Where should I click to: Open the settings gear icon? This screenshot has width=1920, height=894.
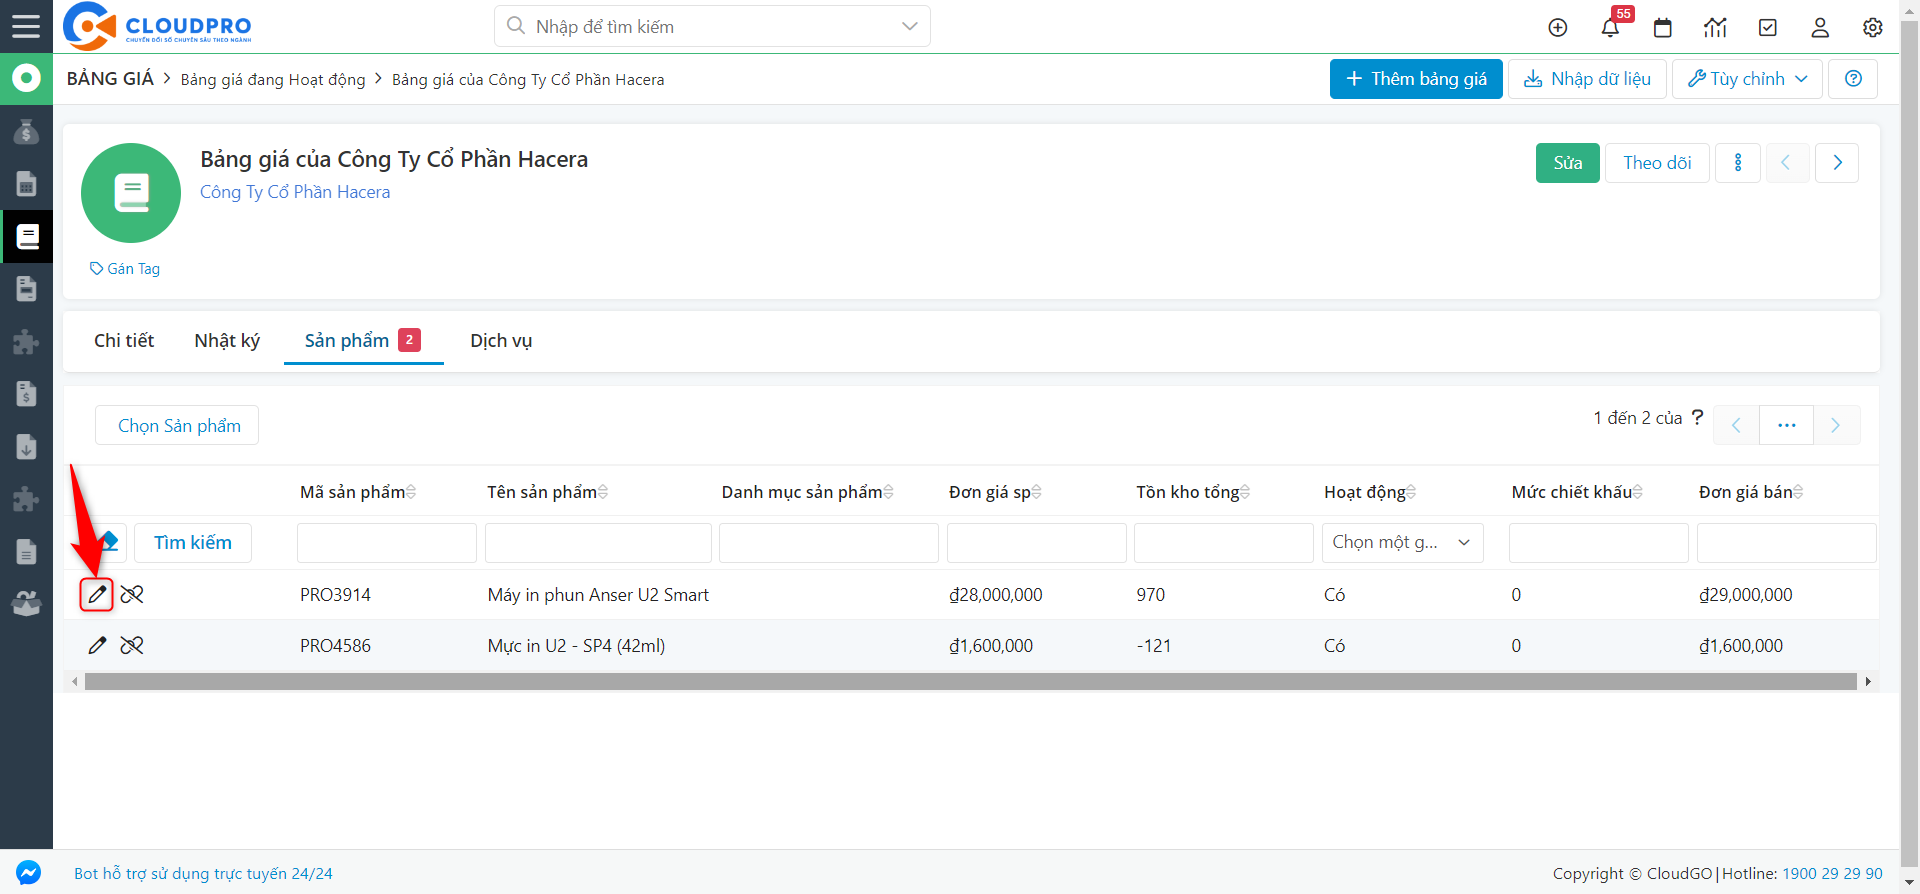tap(1873, 28)
